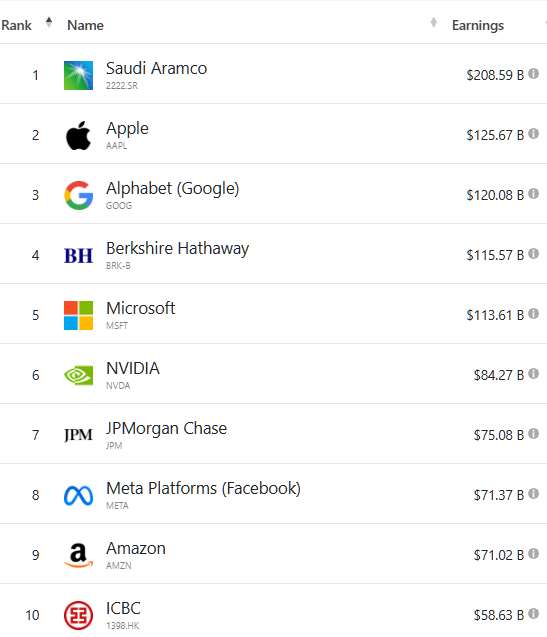Click the Earnings column header
Viewport: 547px width, 637px height.
coord(478,25)
